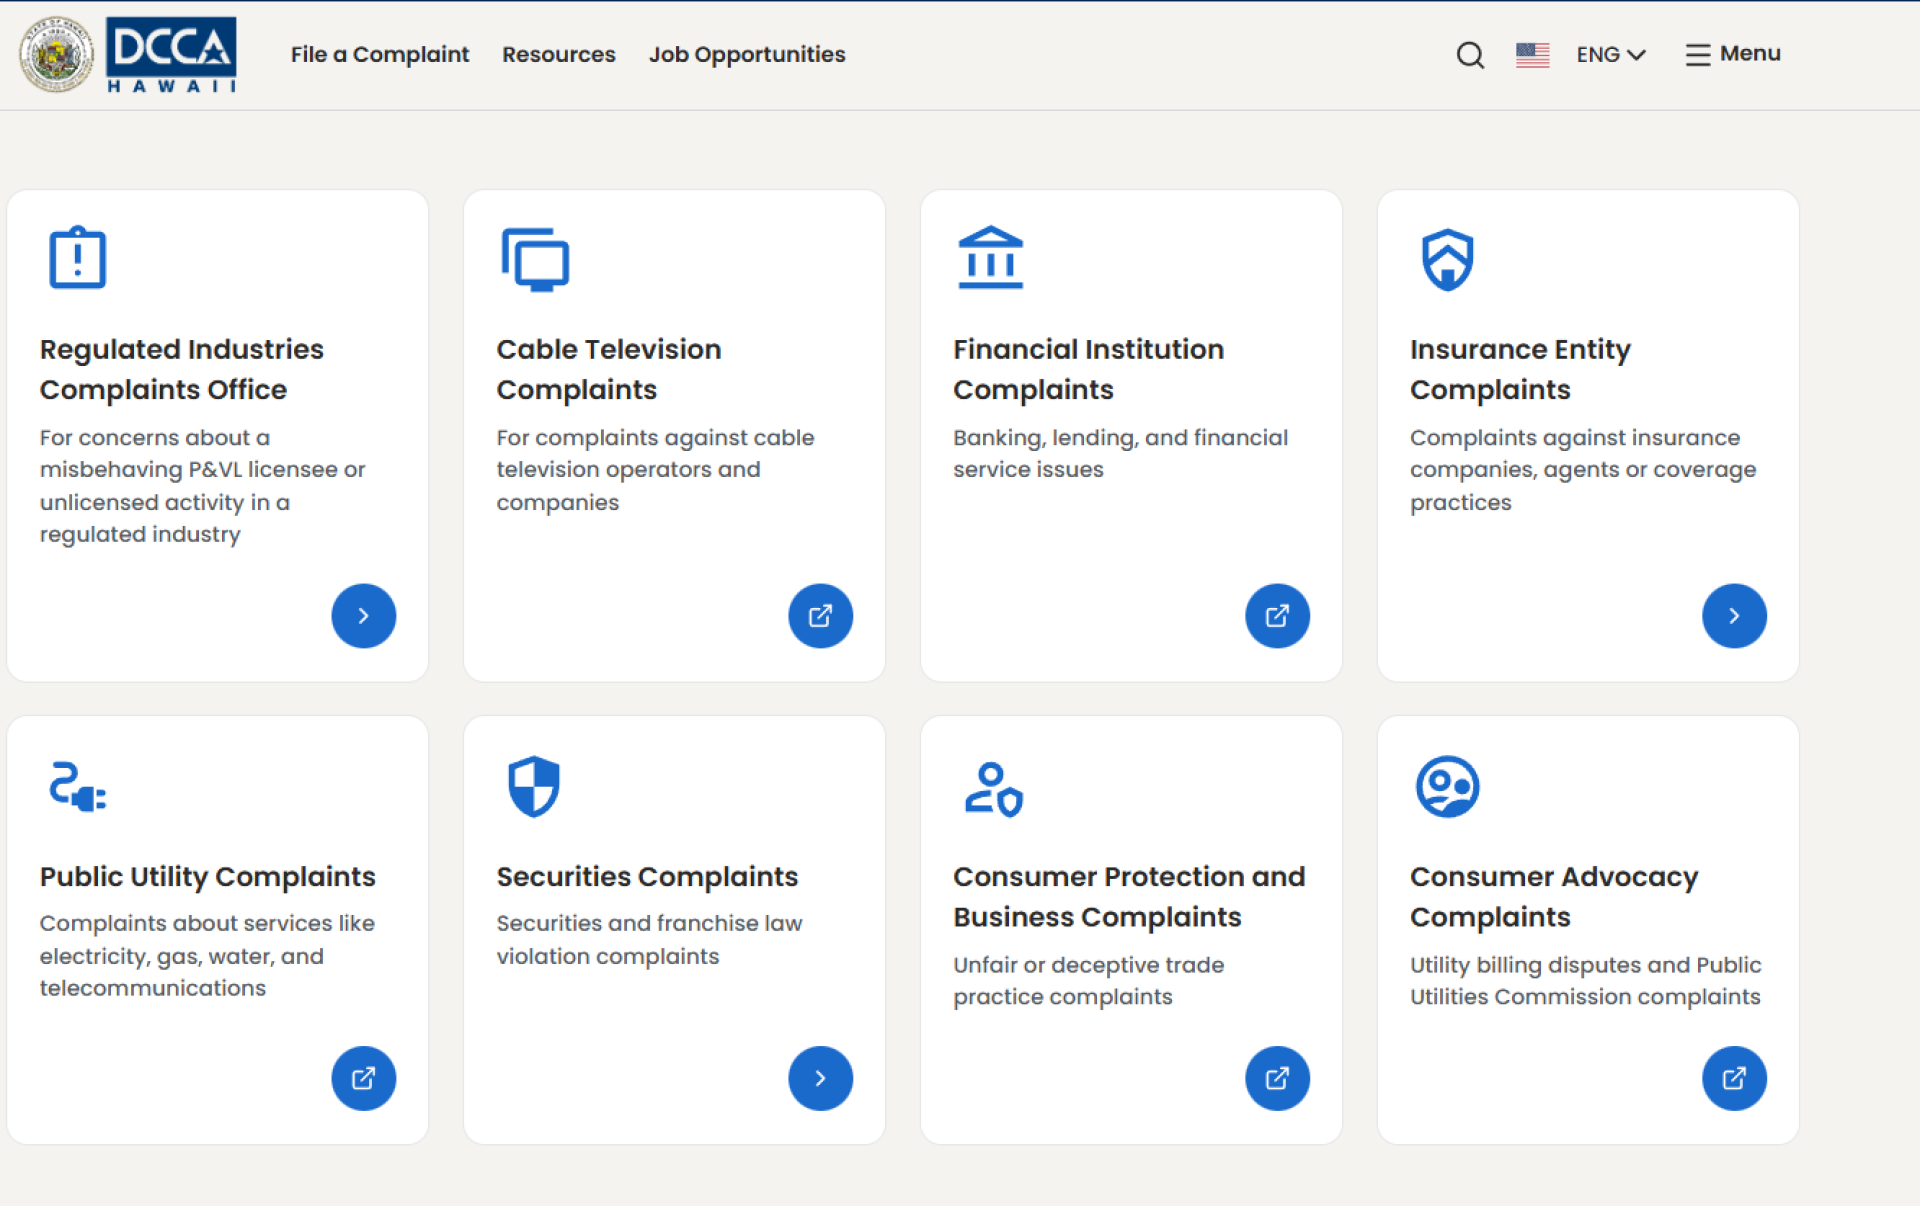Open Public Utility Complaints external link button
The image size is (1920, 1206).
tap(363, 1078)
